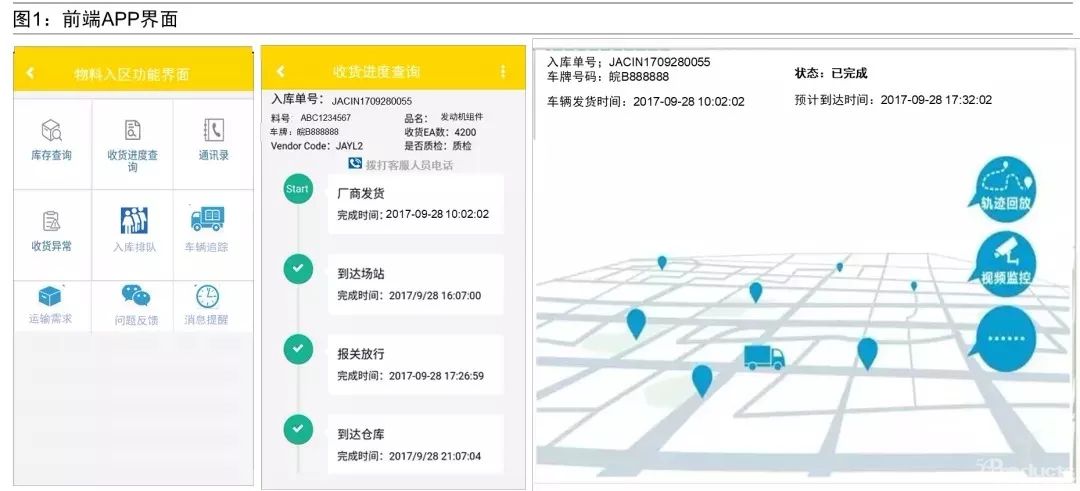The image size is (1080, 491).
Task: Open three-dot overflow menu in header
Action: click(503, 71)
